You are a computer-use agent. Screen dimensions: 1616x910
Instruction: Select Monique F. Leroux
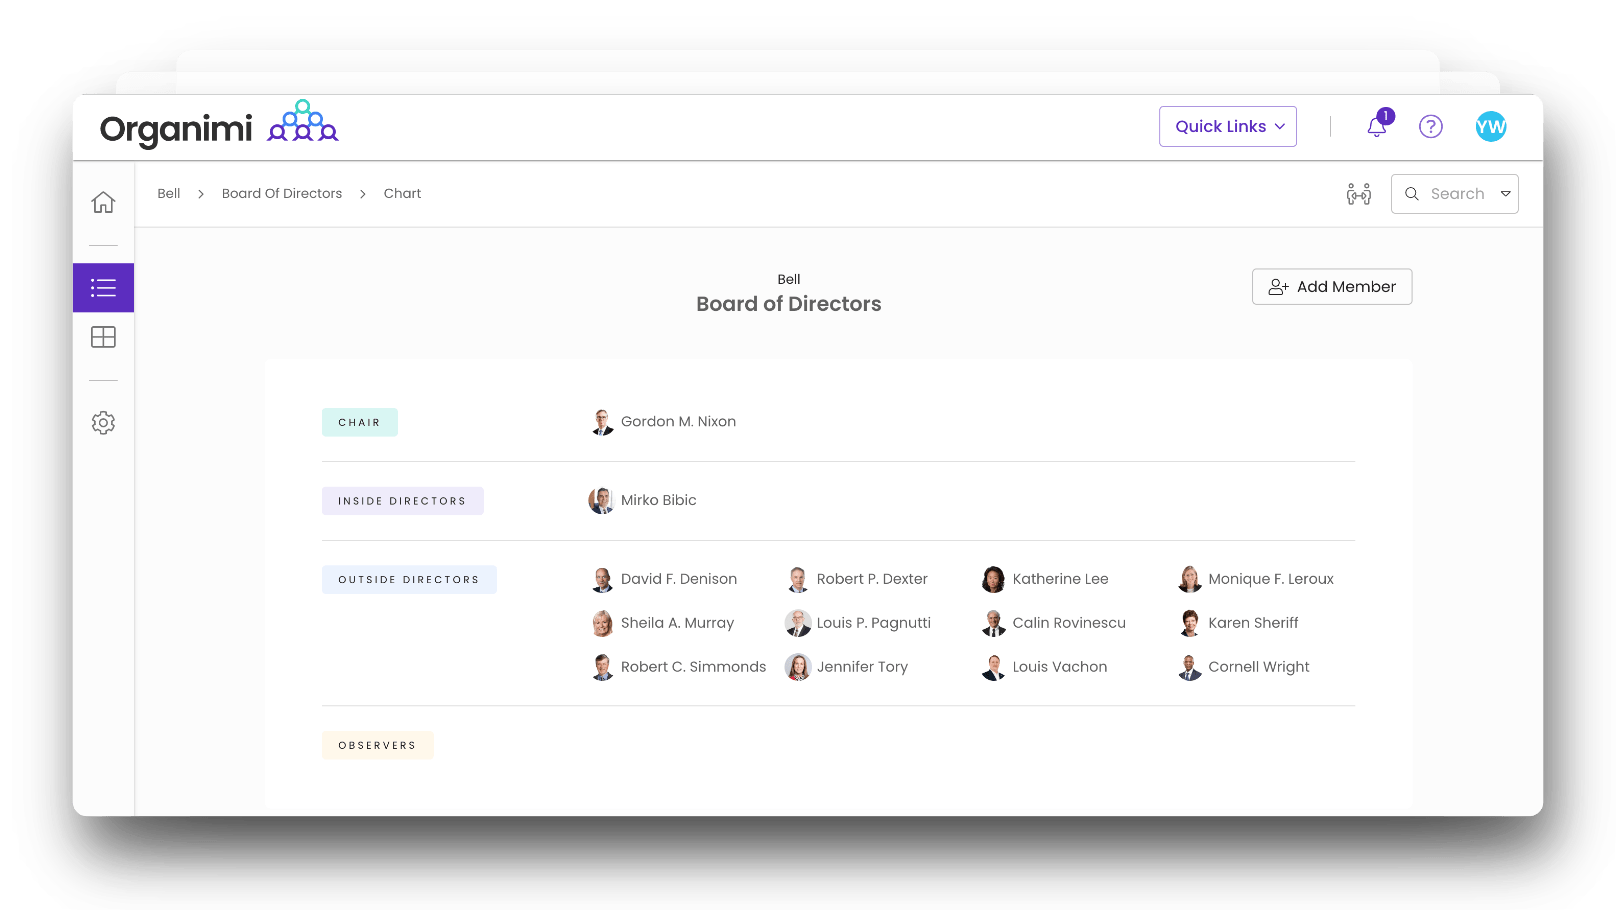(1271, 579)
